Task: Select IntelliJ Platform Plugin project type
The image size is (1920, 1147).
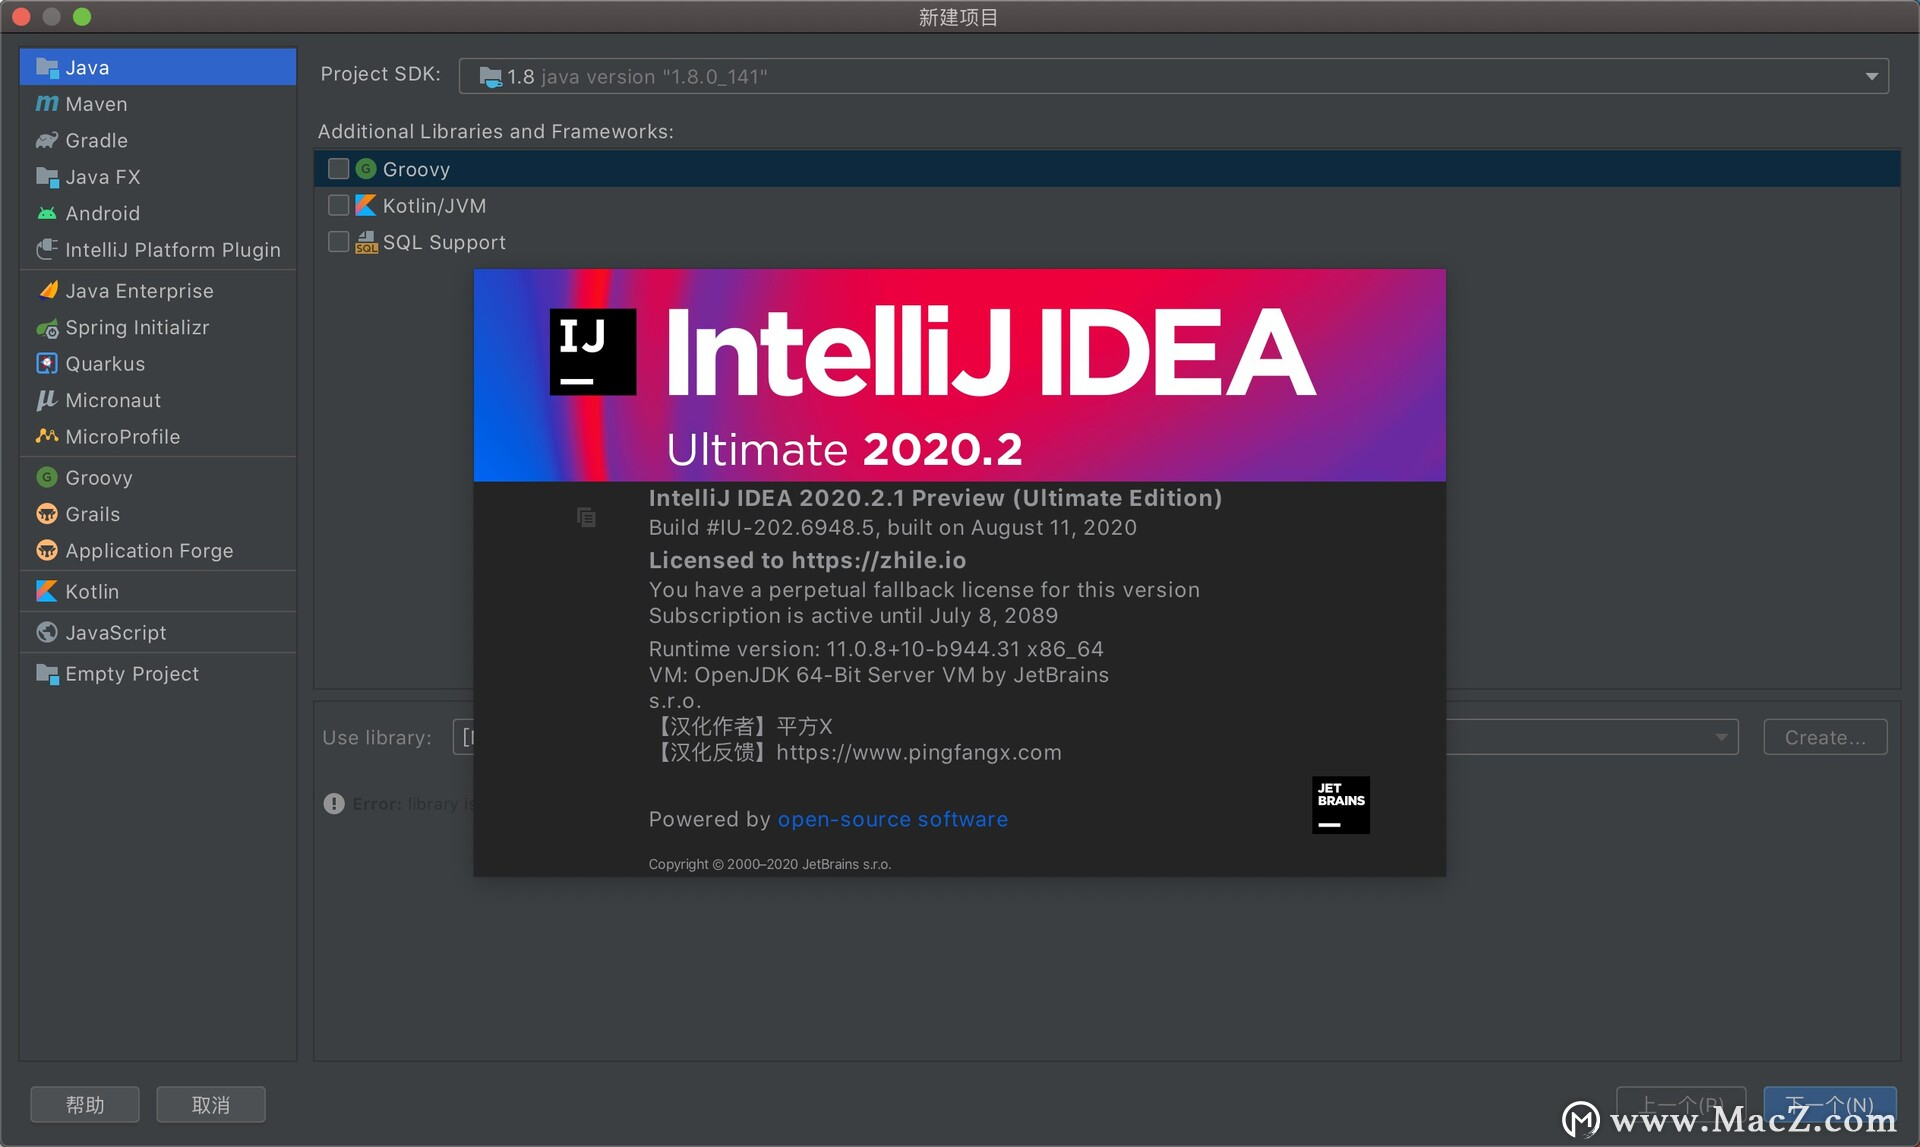Action: [171, 250]
